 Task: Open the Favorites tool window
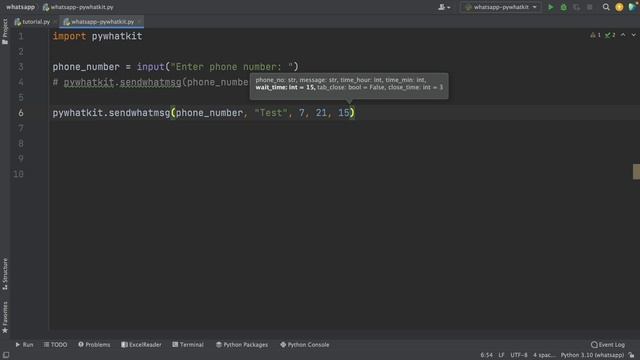coord(5,317)
